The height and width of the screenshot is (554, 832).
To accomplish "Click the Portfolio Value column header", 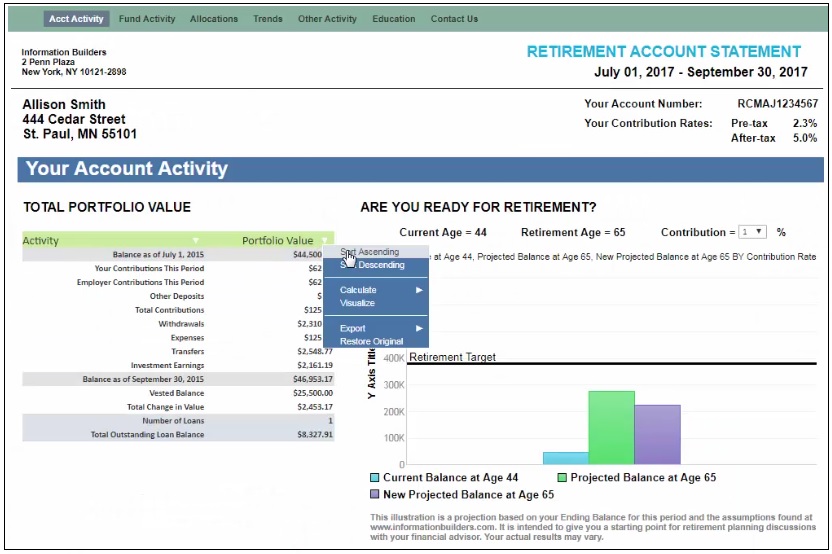I will click(278, 240).
